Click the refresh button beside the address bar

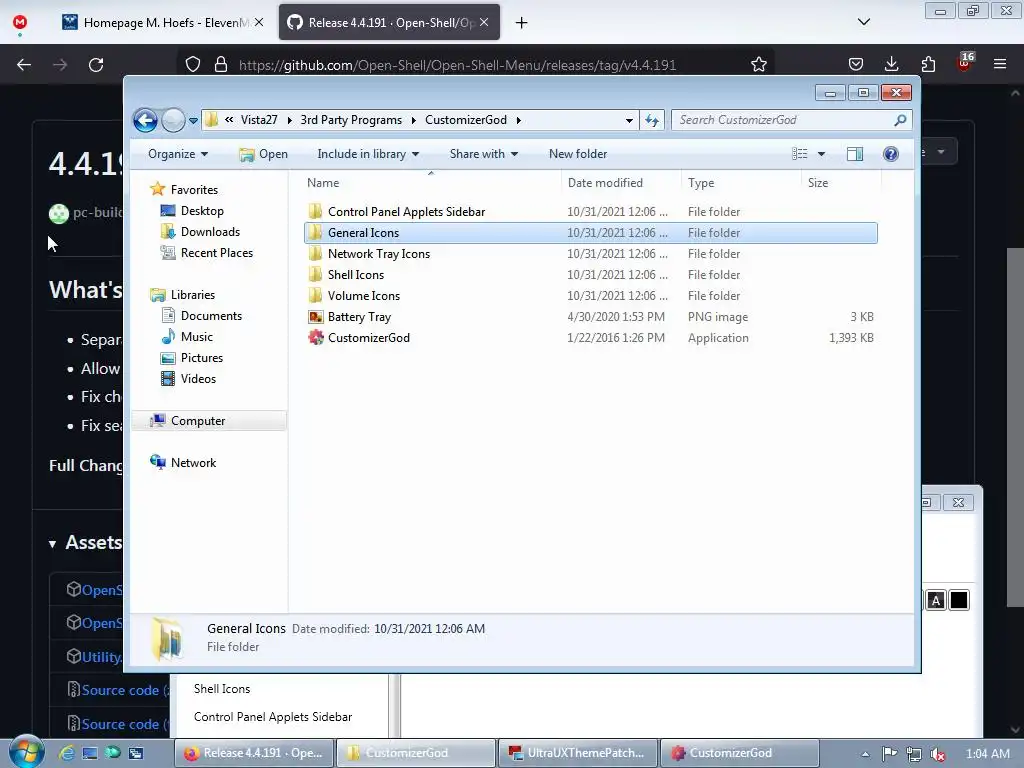(x=652, y=120)
